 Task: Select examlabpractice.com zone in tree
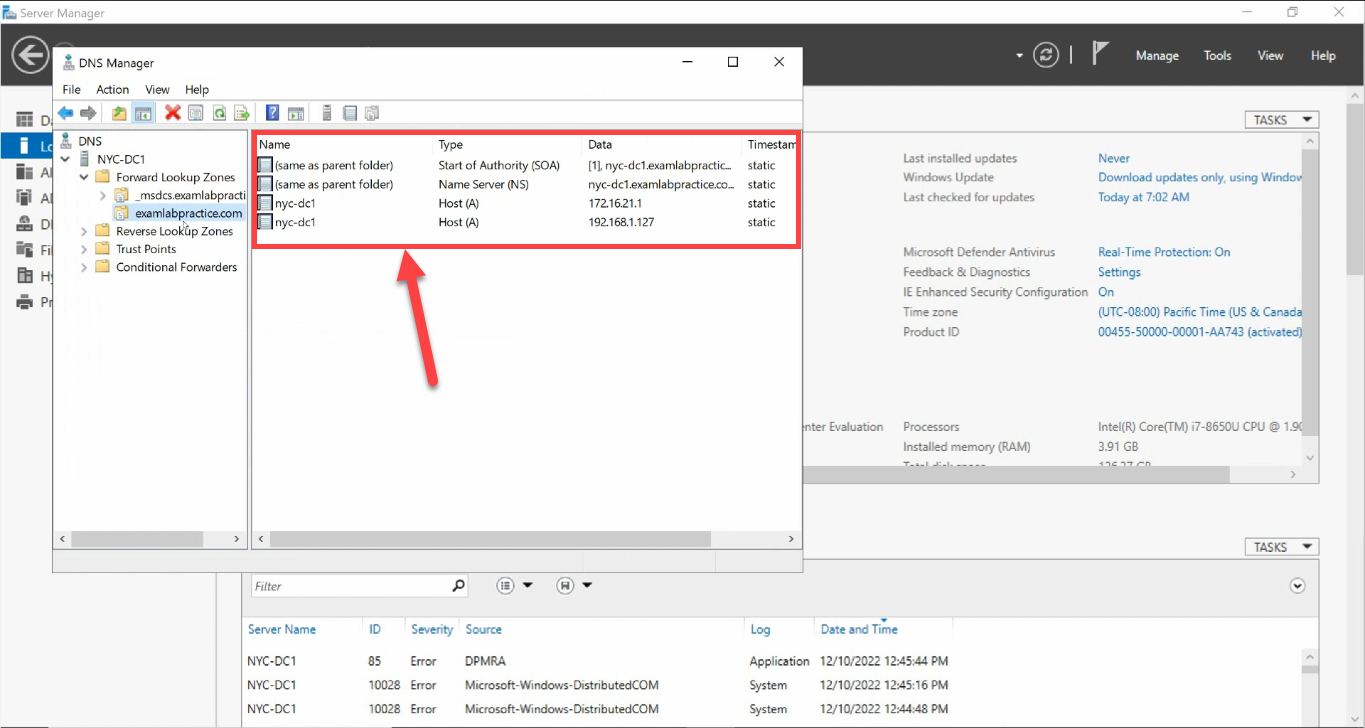188,213
